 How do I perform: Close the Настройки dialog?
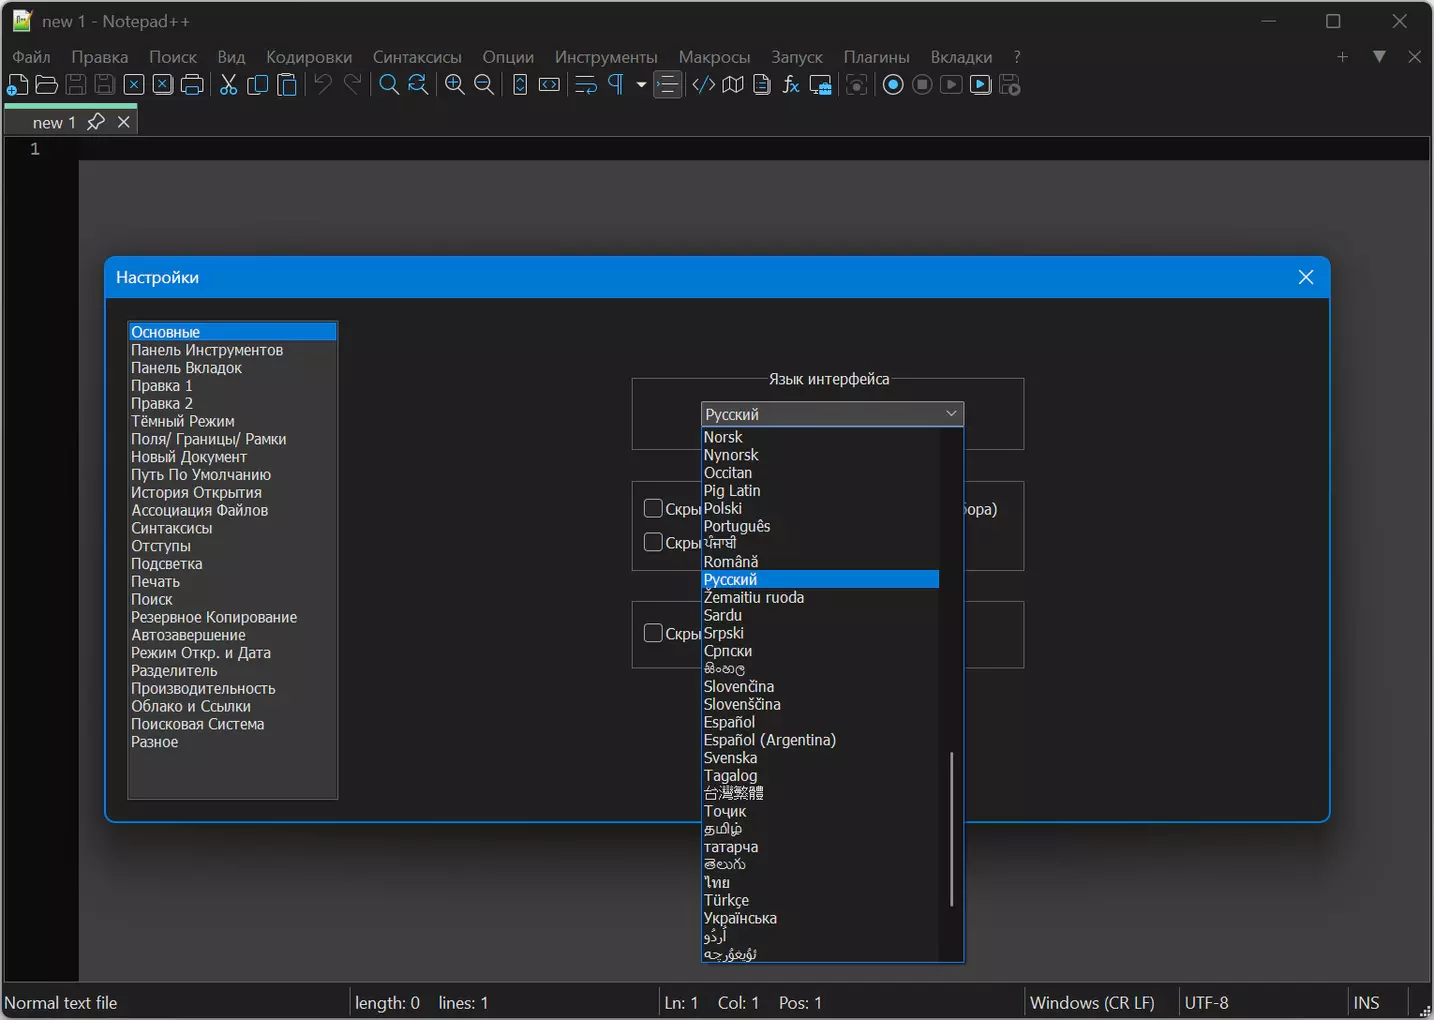coord(1306,277)
